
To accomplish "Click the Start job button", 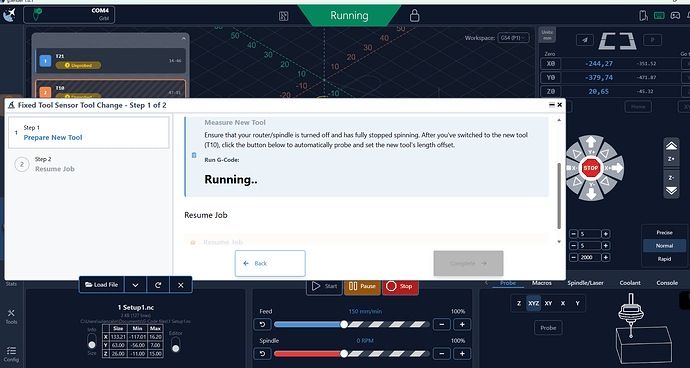I will (x=324, y=286).
